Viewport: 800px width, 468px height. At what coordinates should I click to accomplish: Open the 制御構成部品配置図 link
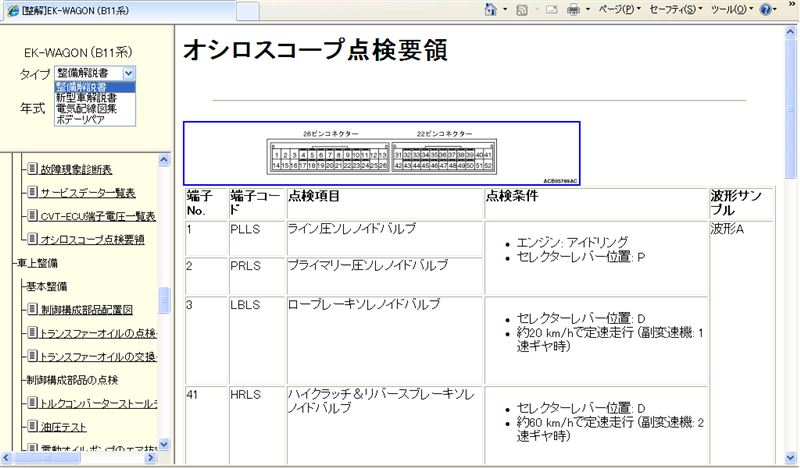coord(87,310)
